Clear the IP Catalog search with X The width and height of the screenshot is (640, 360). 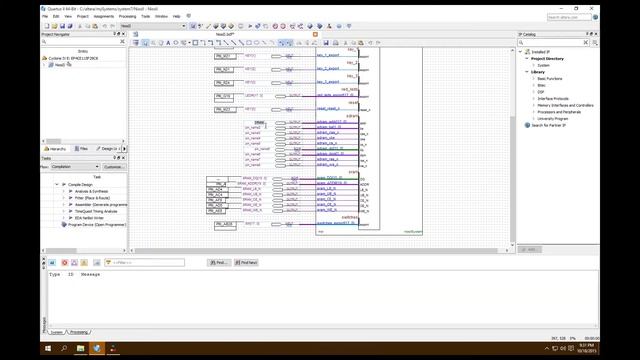[586, 42]
